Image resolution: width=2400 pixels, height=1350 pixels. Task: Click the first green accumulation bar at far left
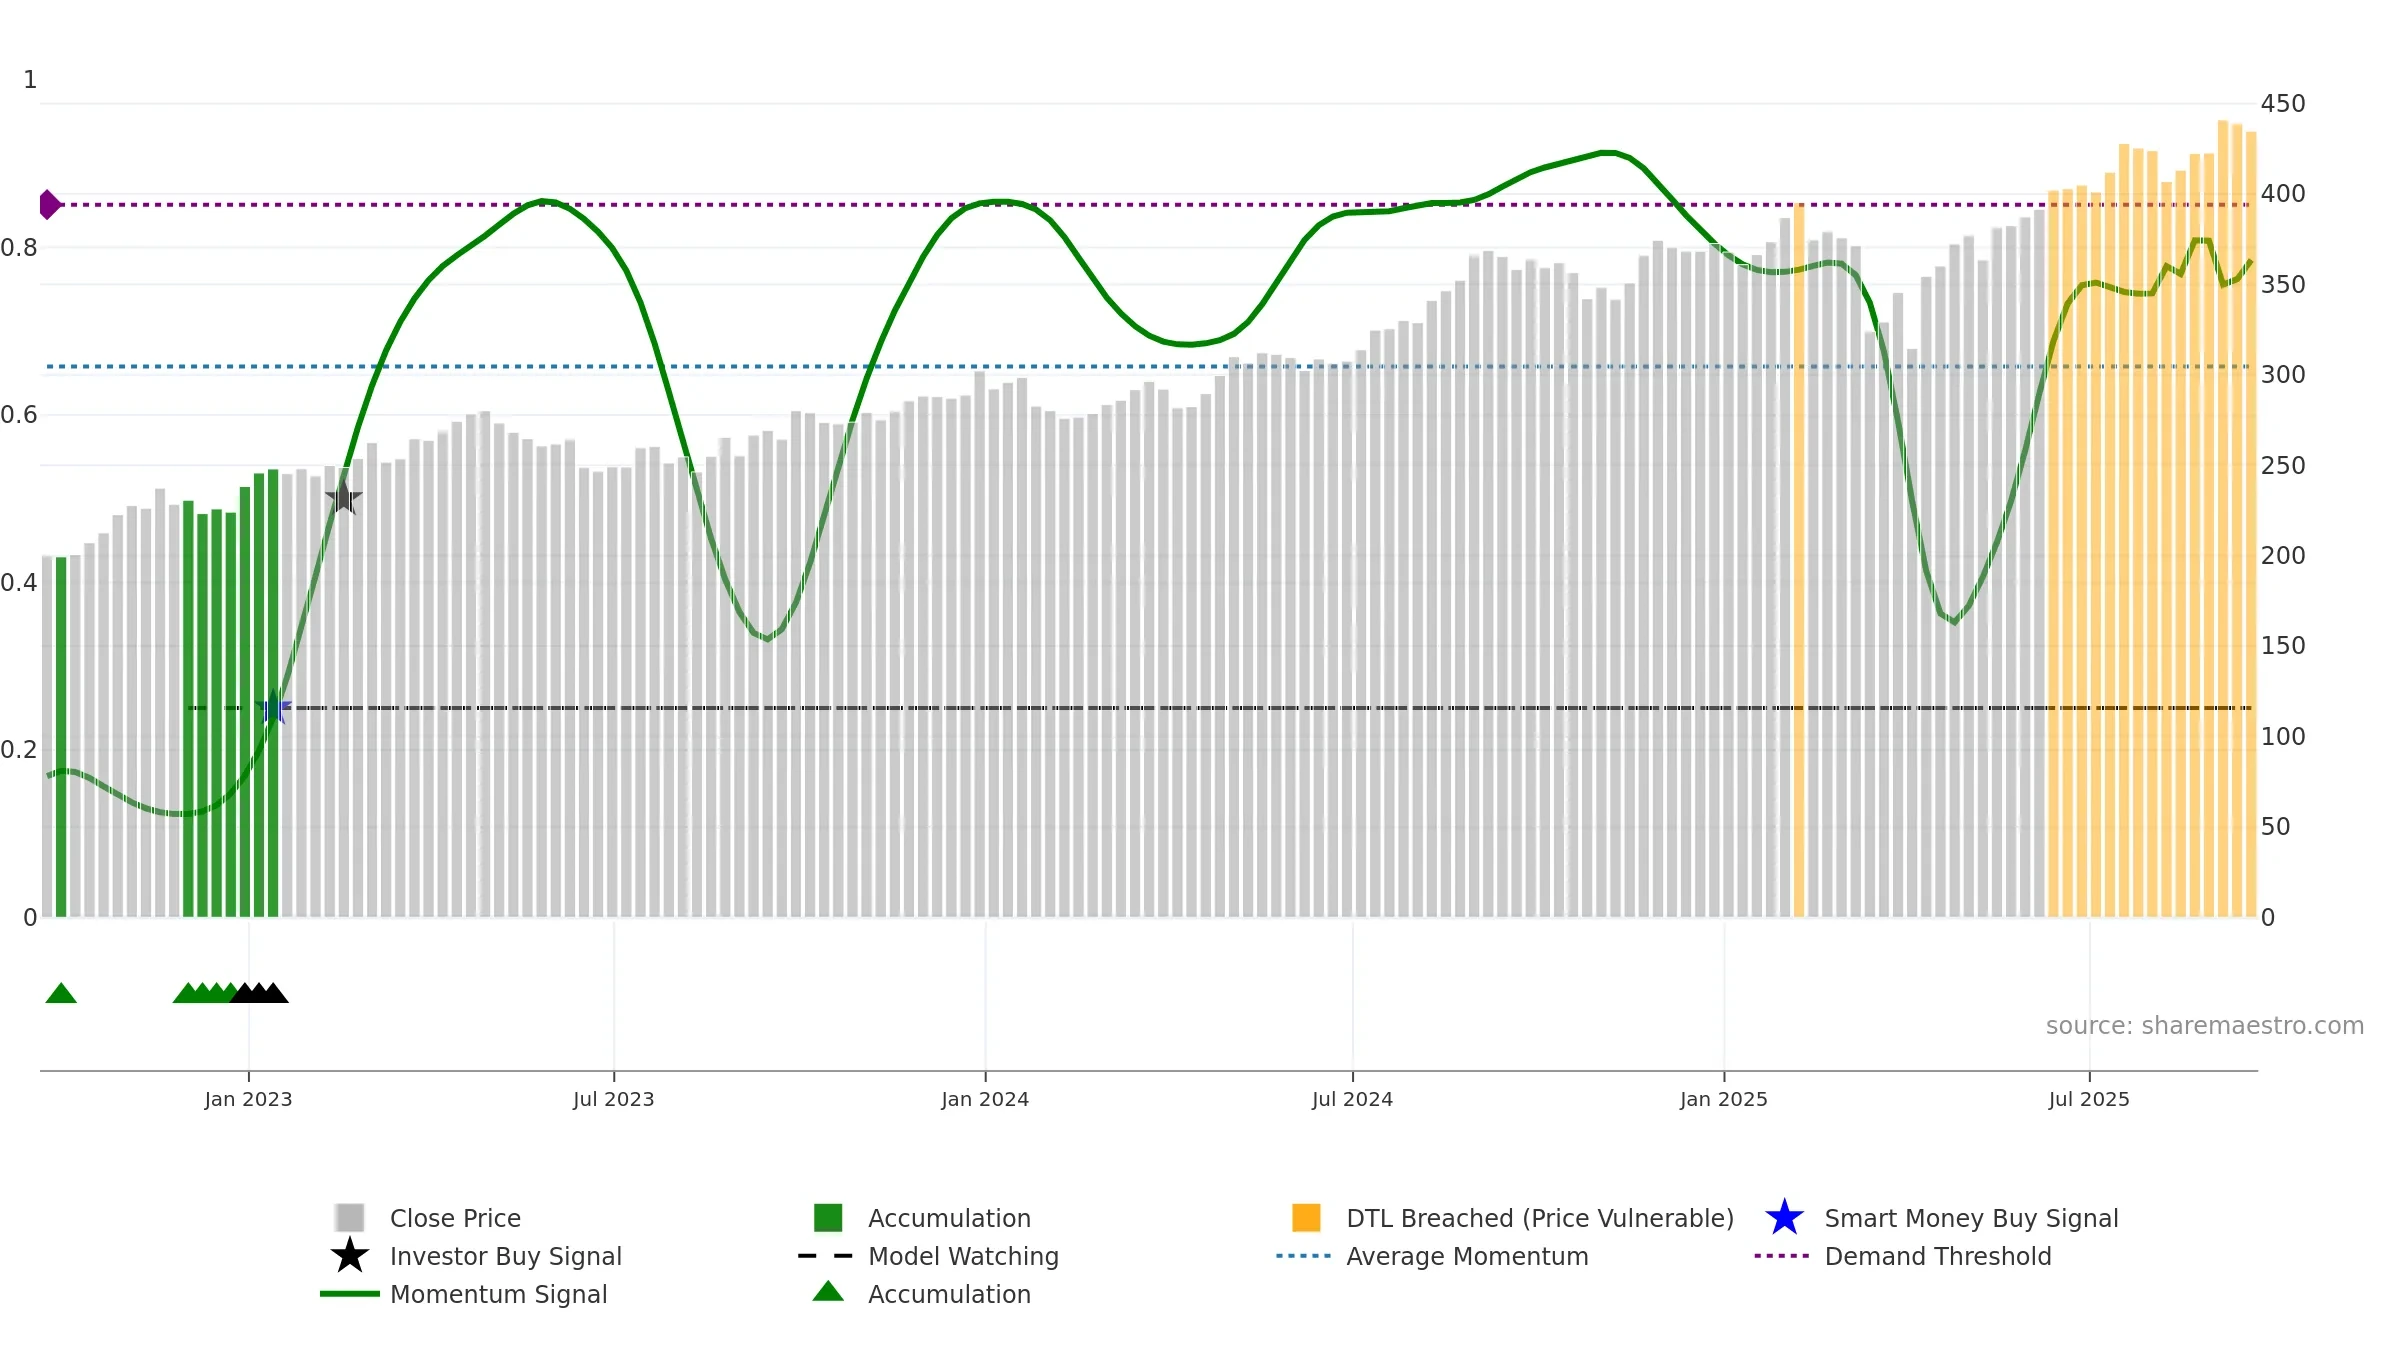click(61, 737)
